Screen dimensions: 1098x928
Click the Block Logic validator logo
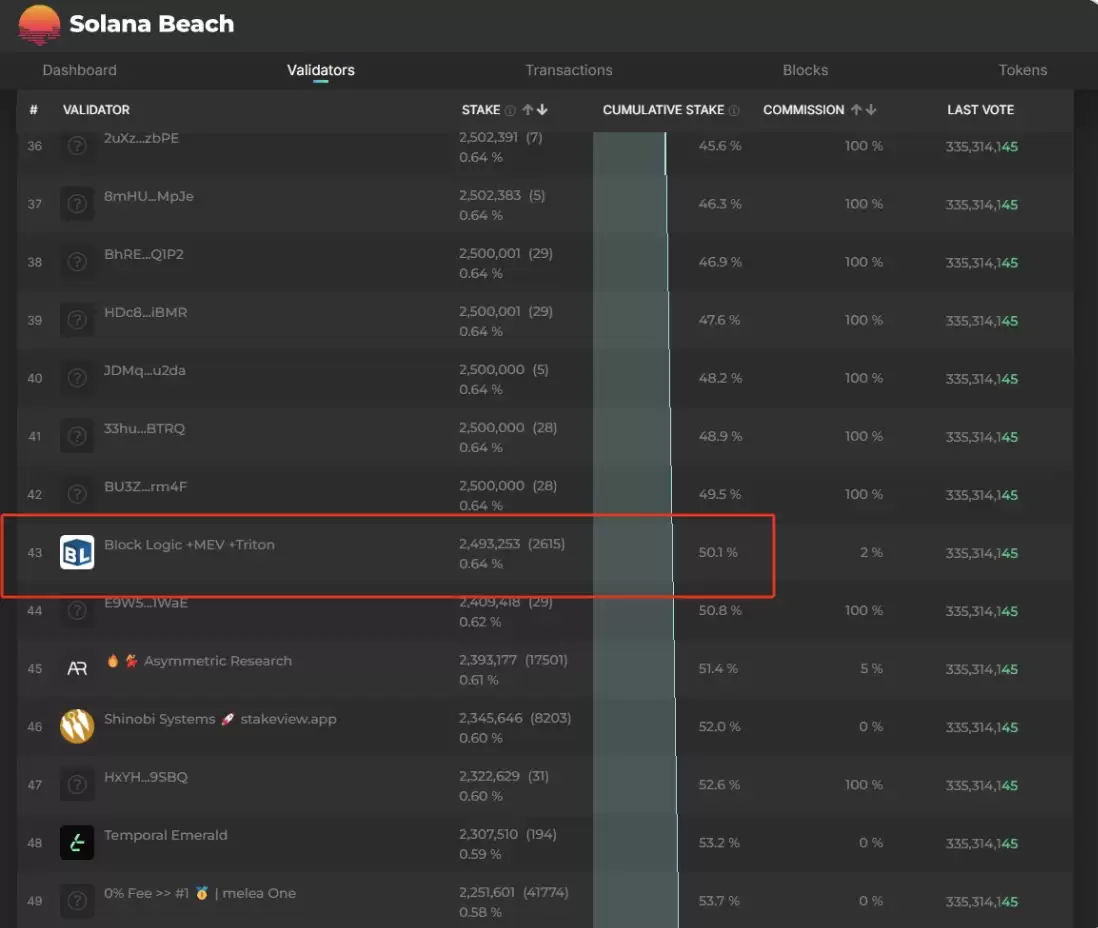[77, 553]
